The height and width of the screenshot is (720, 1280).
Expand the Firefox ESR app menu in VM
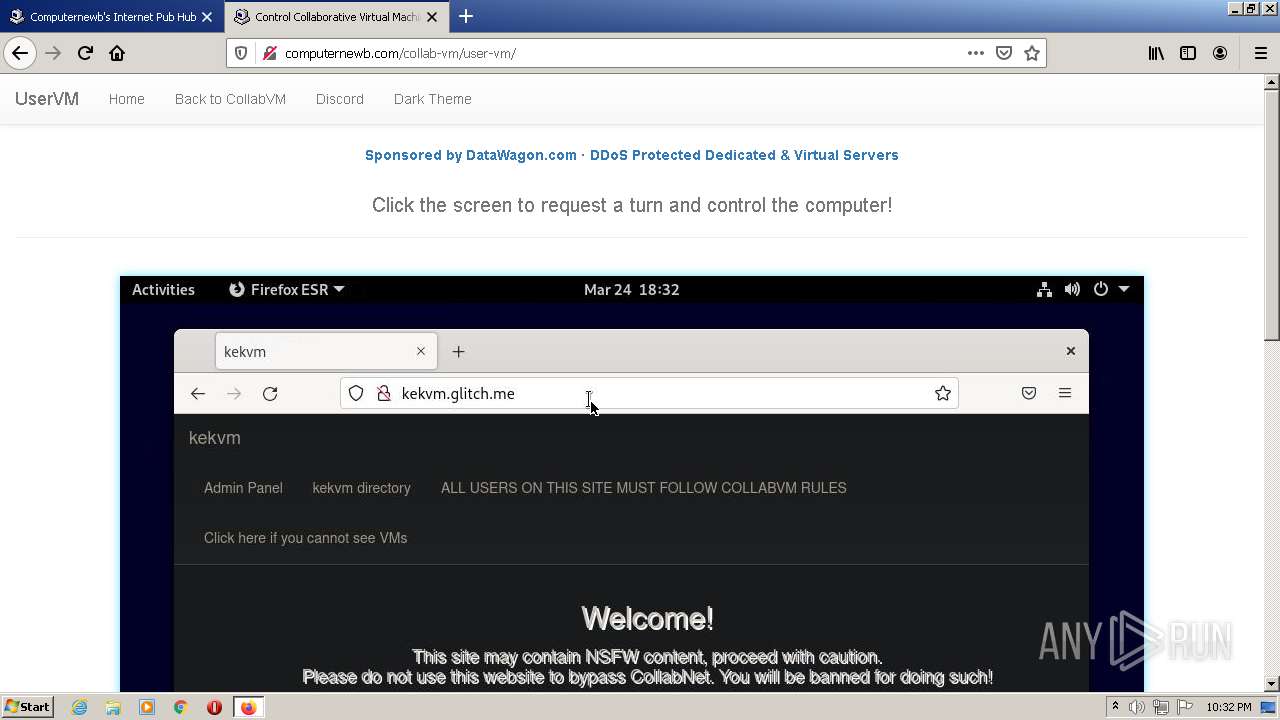287,289
